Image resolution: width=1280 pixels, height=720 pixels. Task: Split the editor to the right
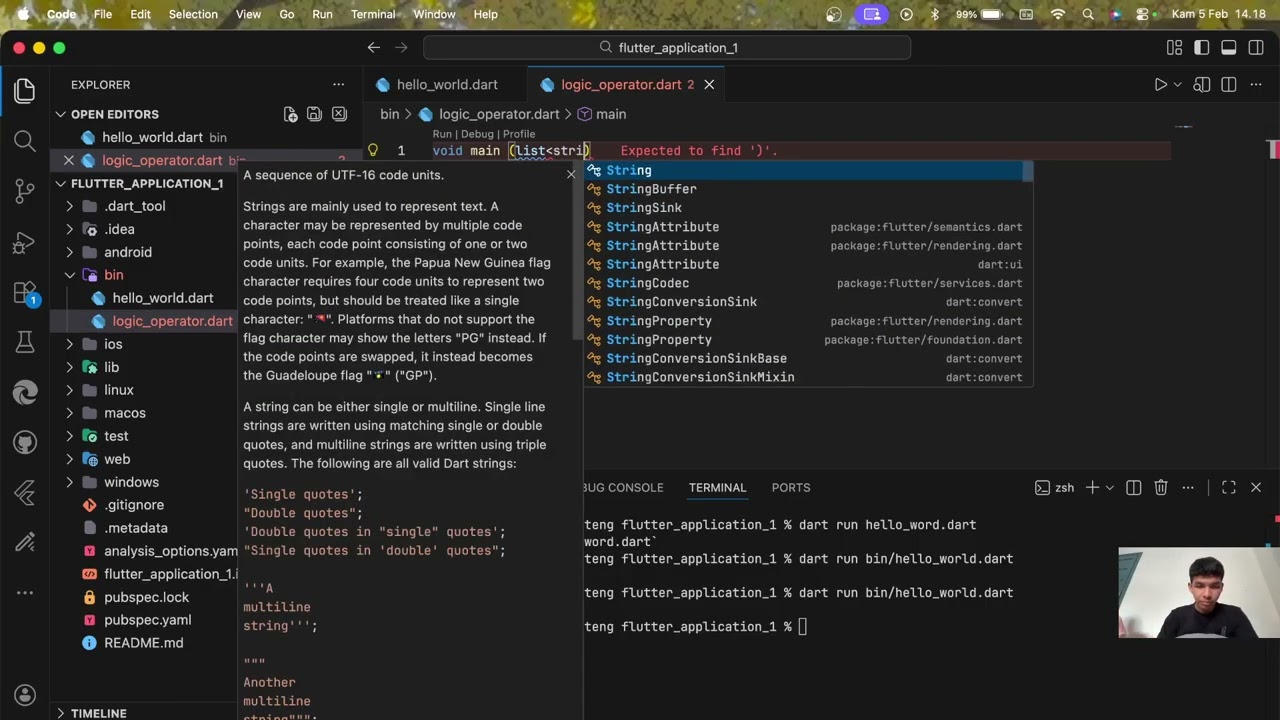coord(1229,85)
